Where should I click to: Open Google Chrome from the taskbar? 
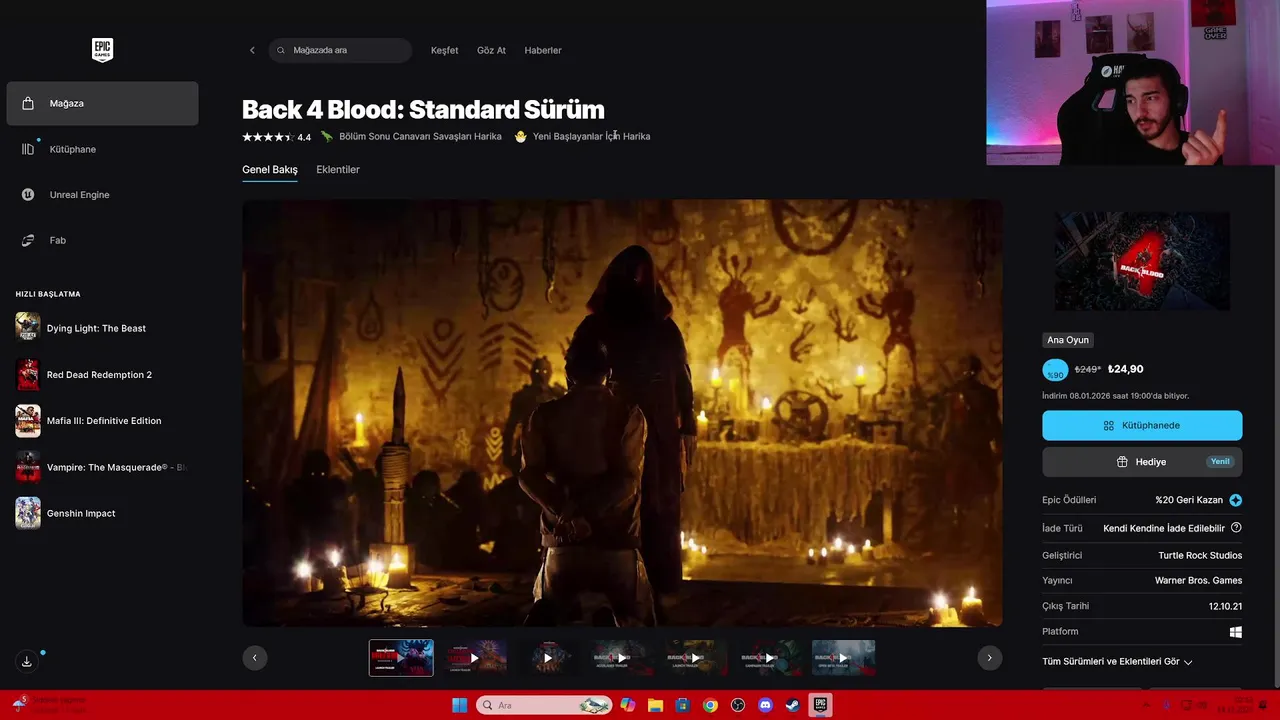pyautogui.click(x=710, y=705)
